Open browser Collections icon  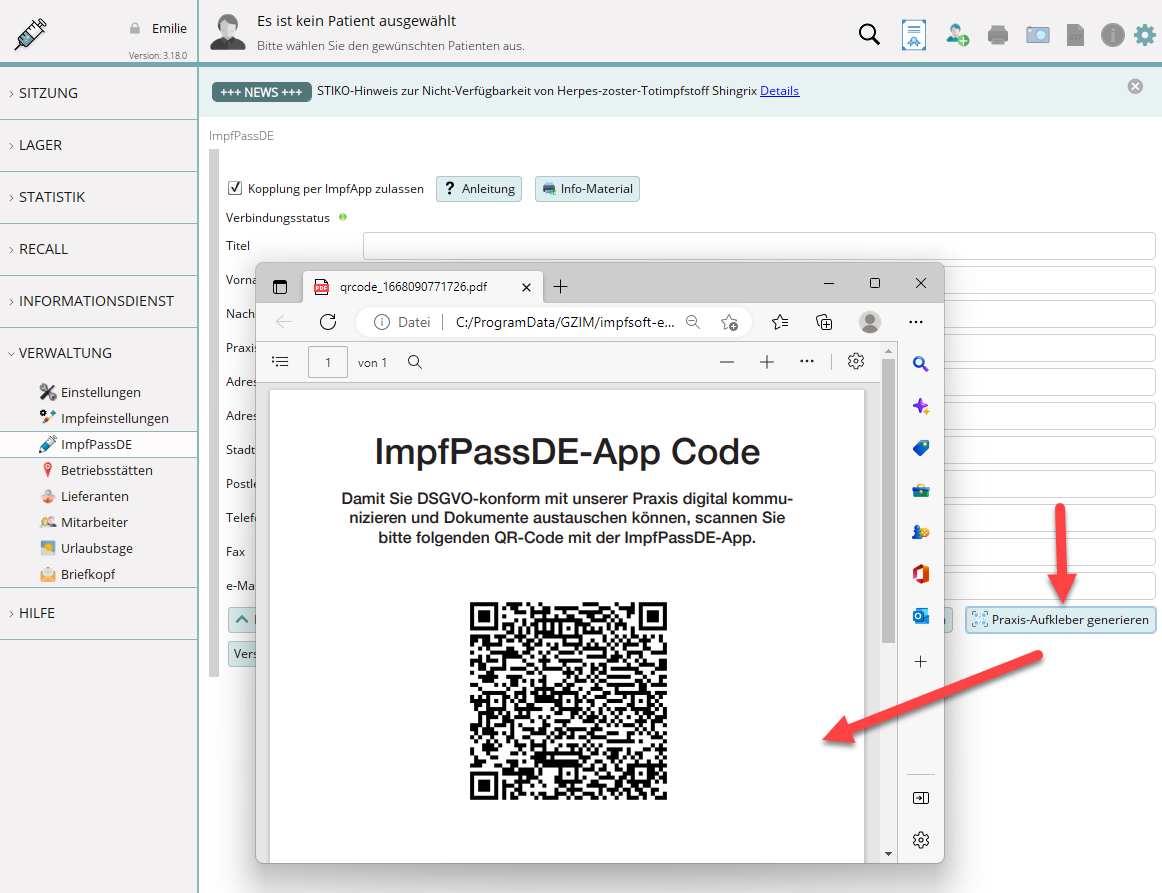point(824,322)
